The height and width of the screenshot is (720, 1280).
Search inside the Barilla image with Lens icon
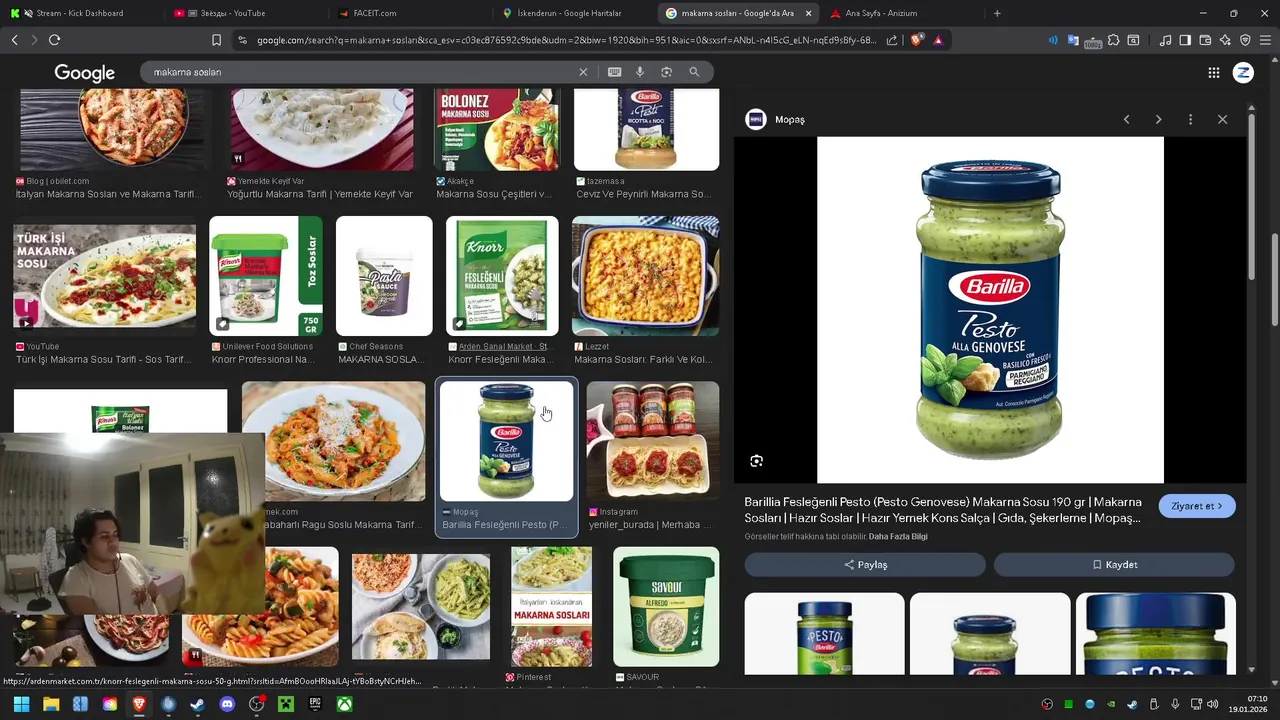[756, 461]
